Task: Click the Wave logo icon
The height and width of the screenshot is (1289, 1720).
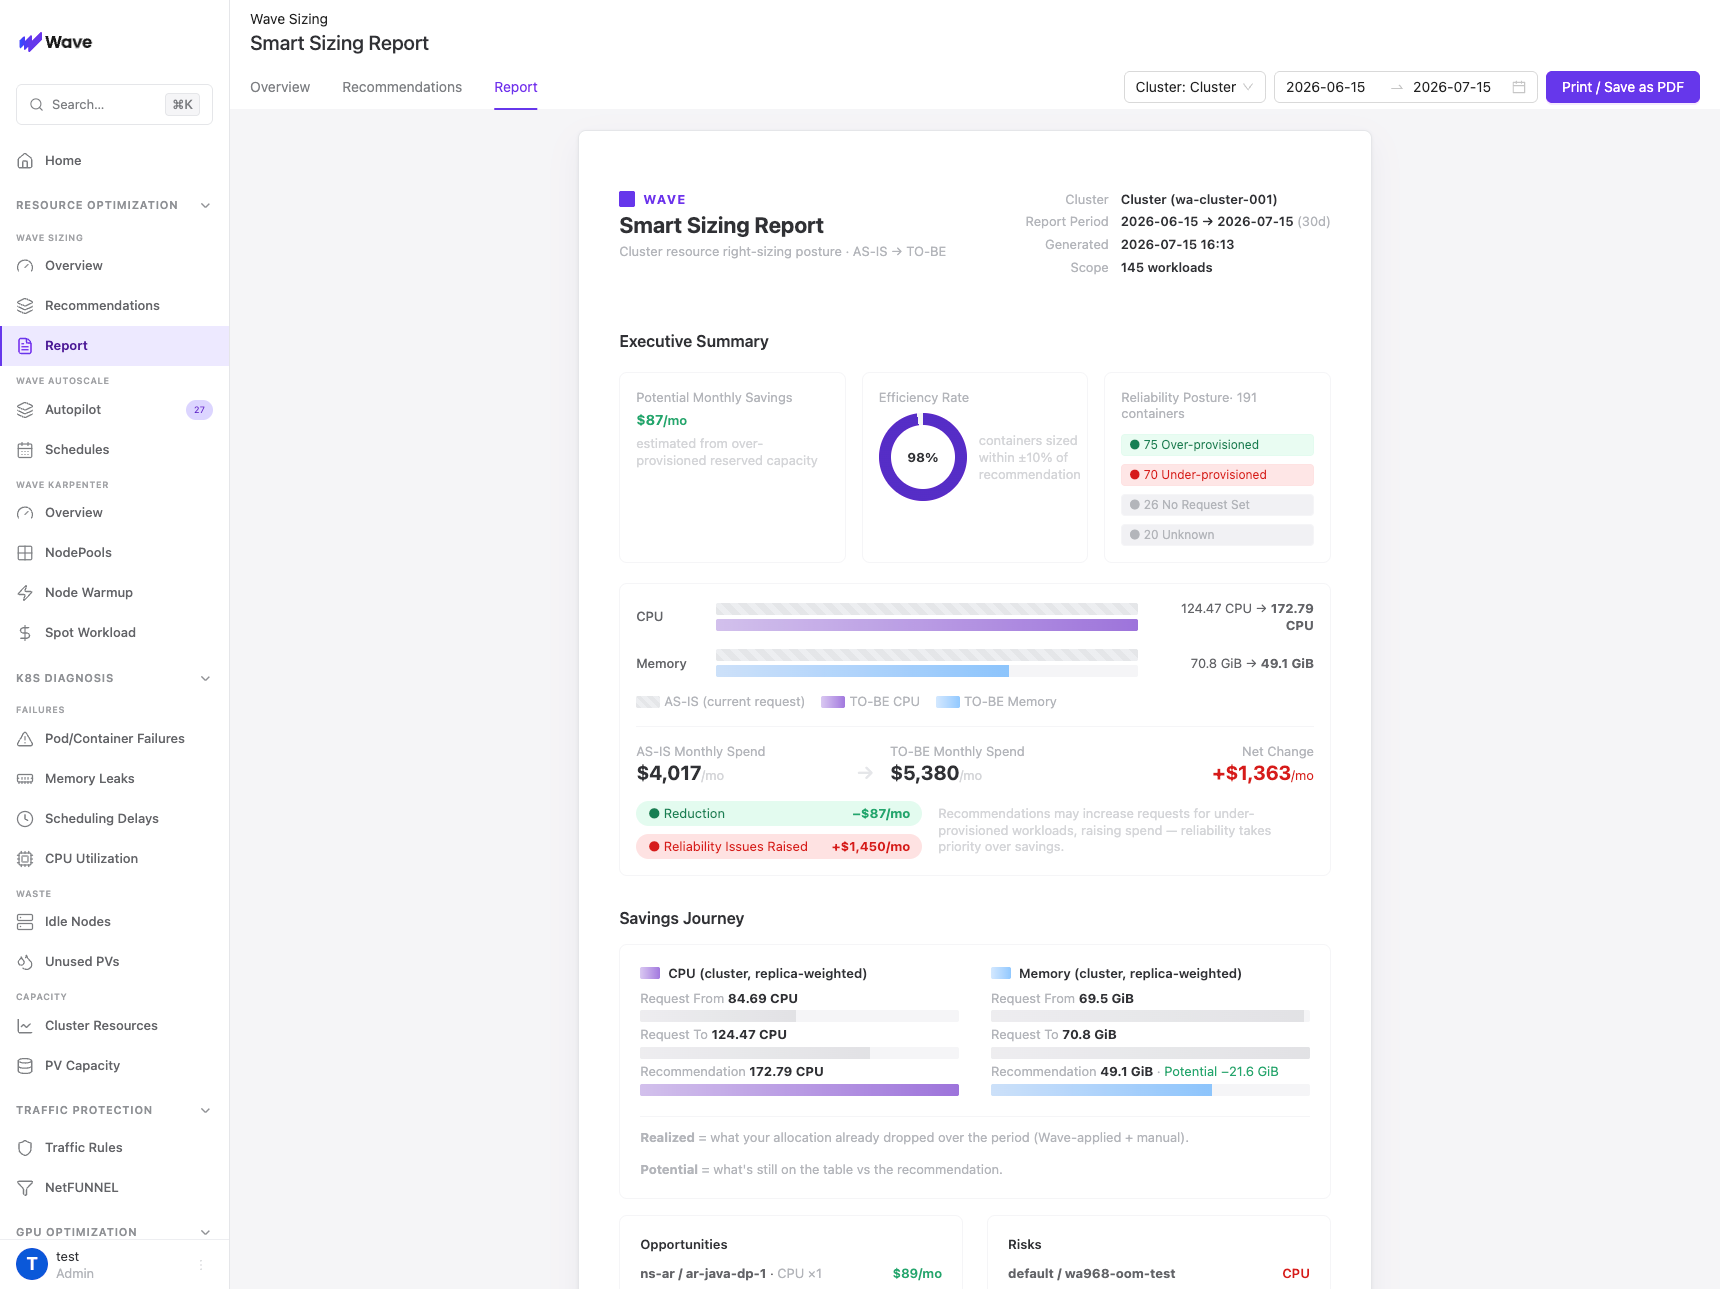Action: (x=30, y=42)
